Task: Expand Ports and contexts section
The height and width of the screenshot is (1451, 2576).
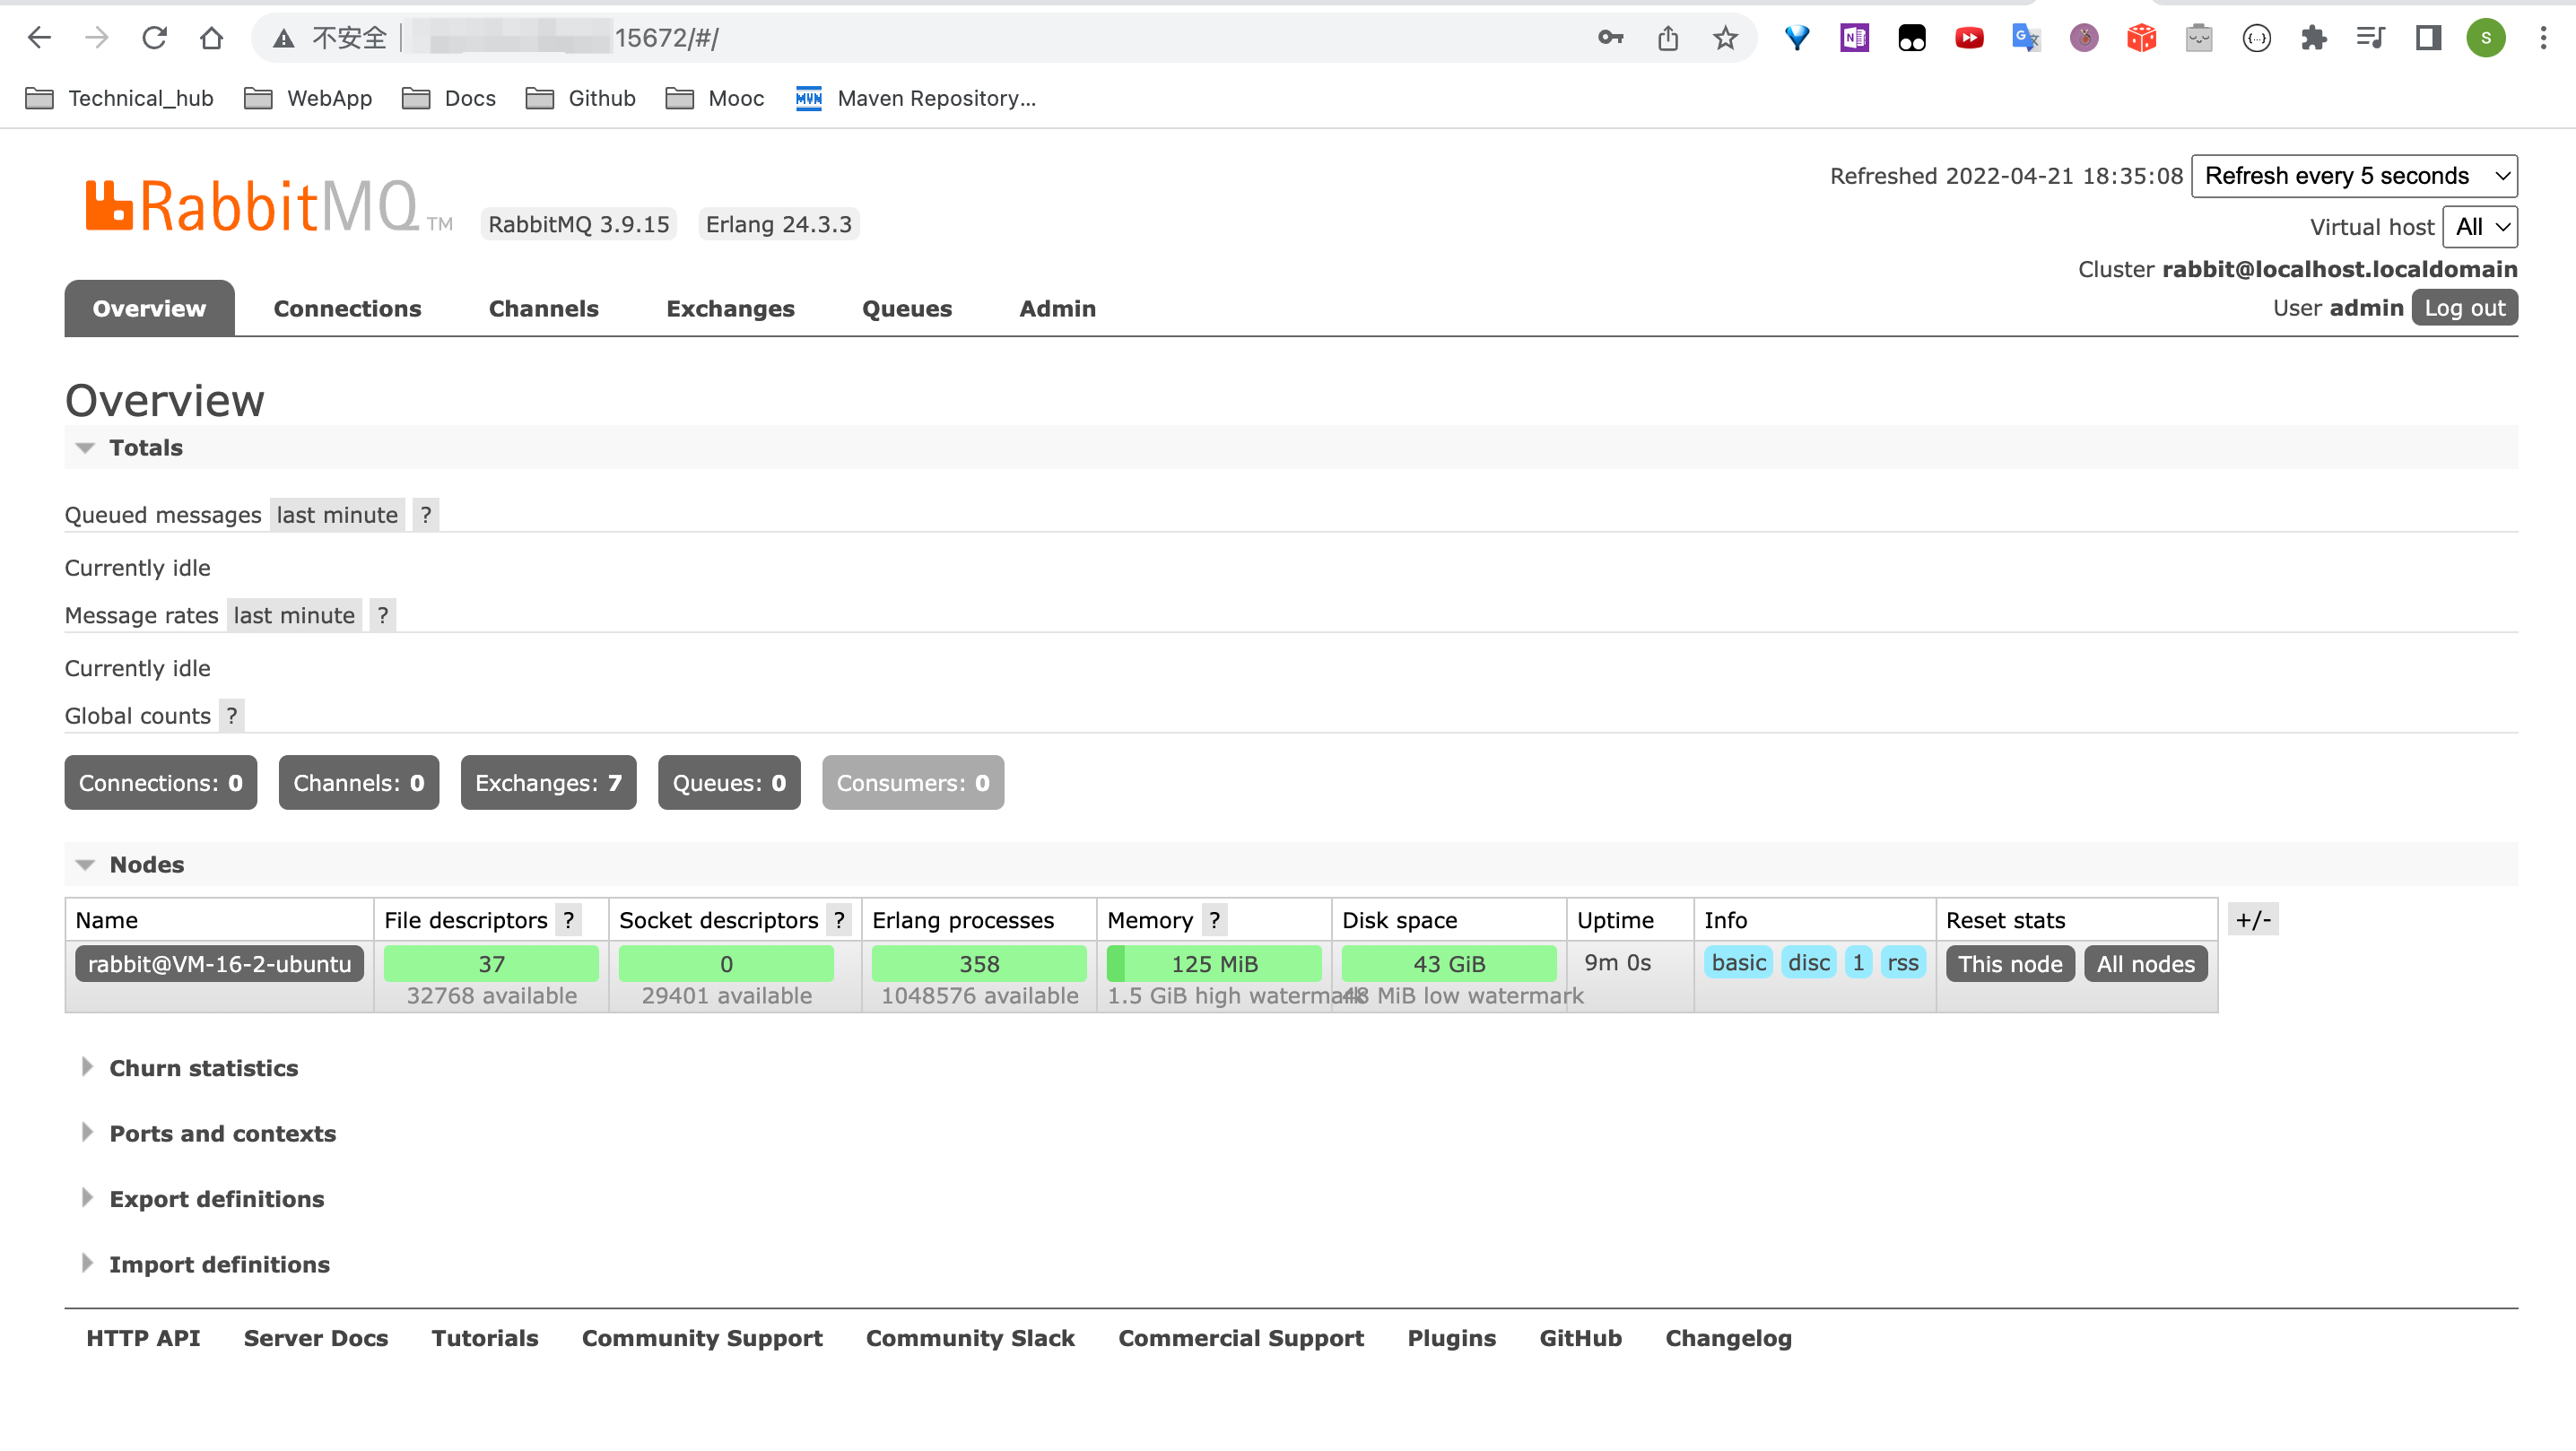Action: [222, 1134]
